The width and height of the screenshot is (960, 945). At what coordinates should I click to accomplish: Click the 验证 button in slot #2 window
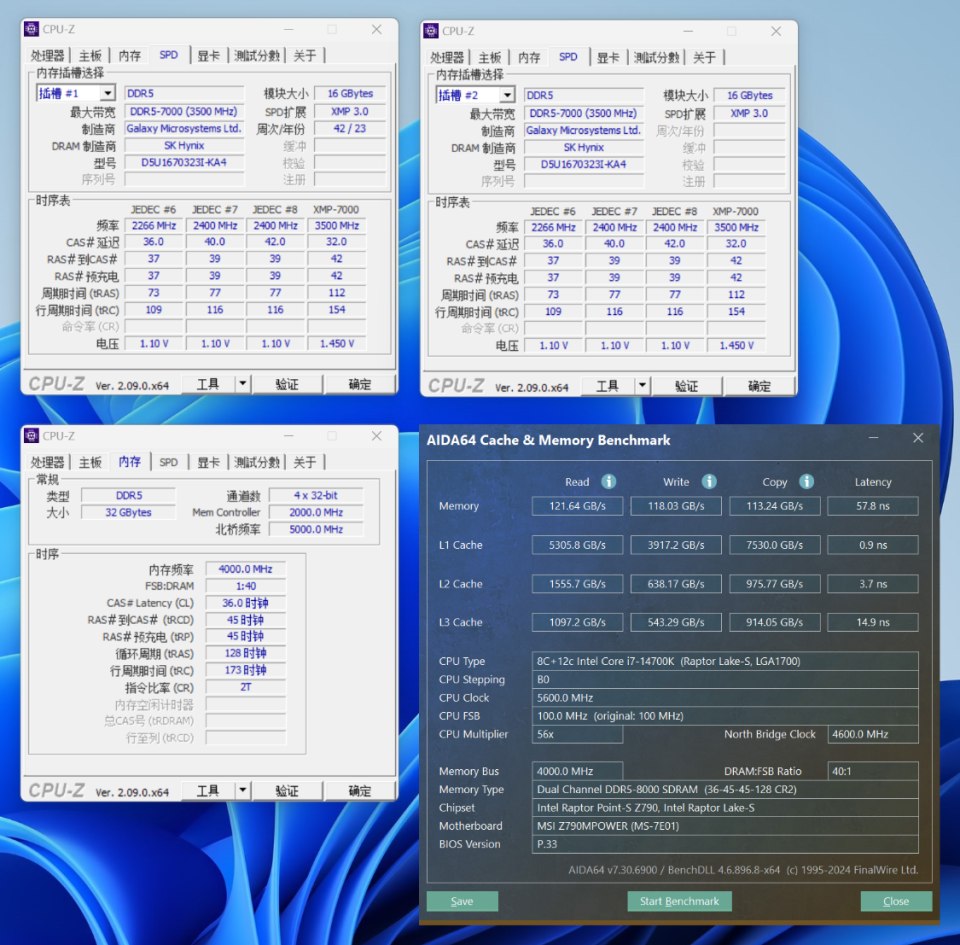pos(686,386)
